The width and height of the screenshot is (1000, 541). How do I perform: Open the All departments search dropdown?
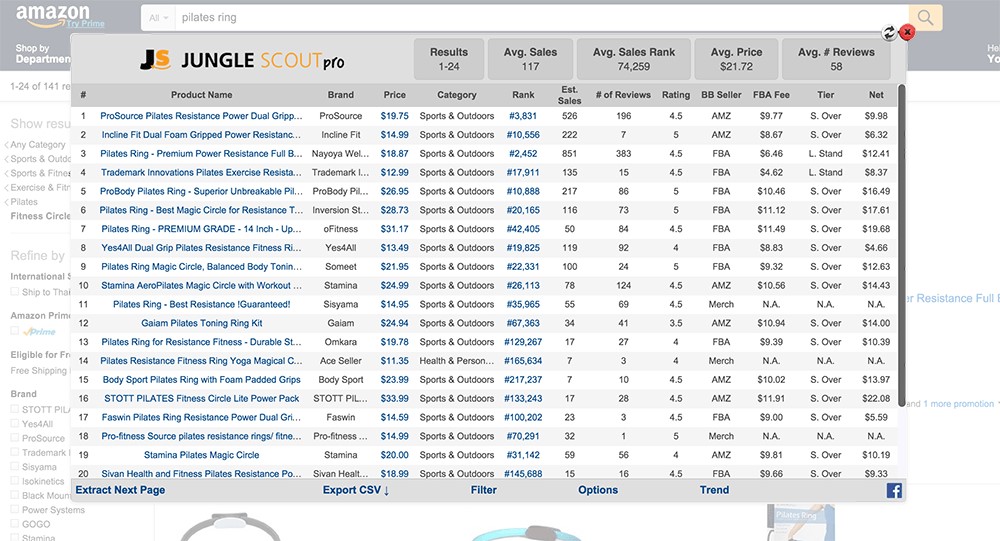tap(158, 18)
